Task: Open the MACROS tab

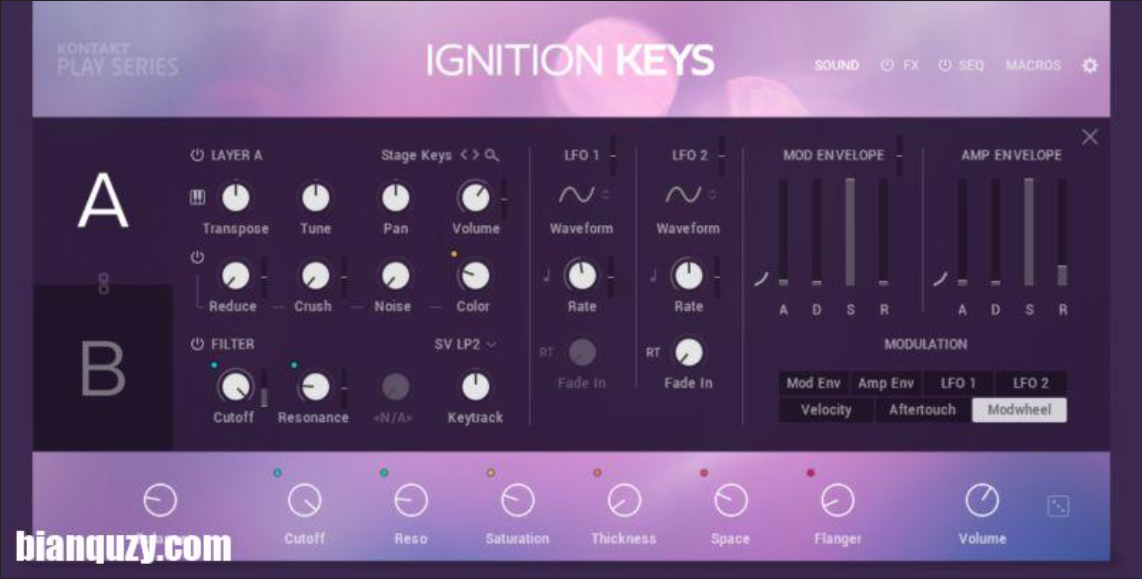Action: click(x=1033, y=66)
